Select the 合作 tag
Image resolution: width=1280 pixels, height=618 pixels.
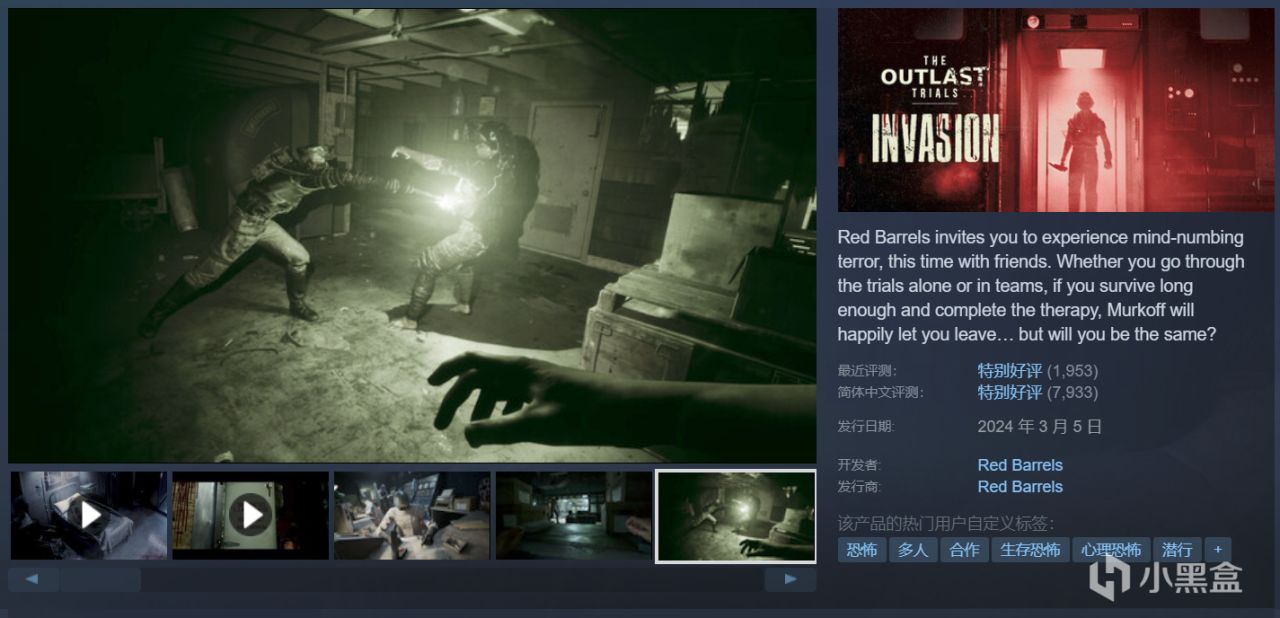(x=964, y=550)
